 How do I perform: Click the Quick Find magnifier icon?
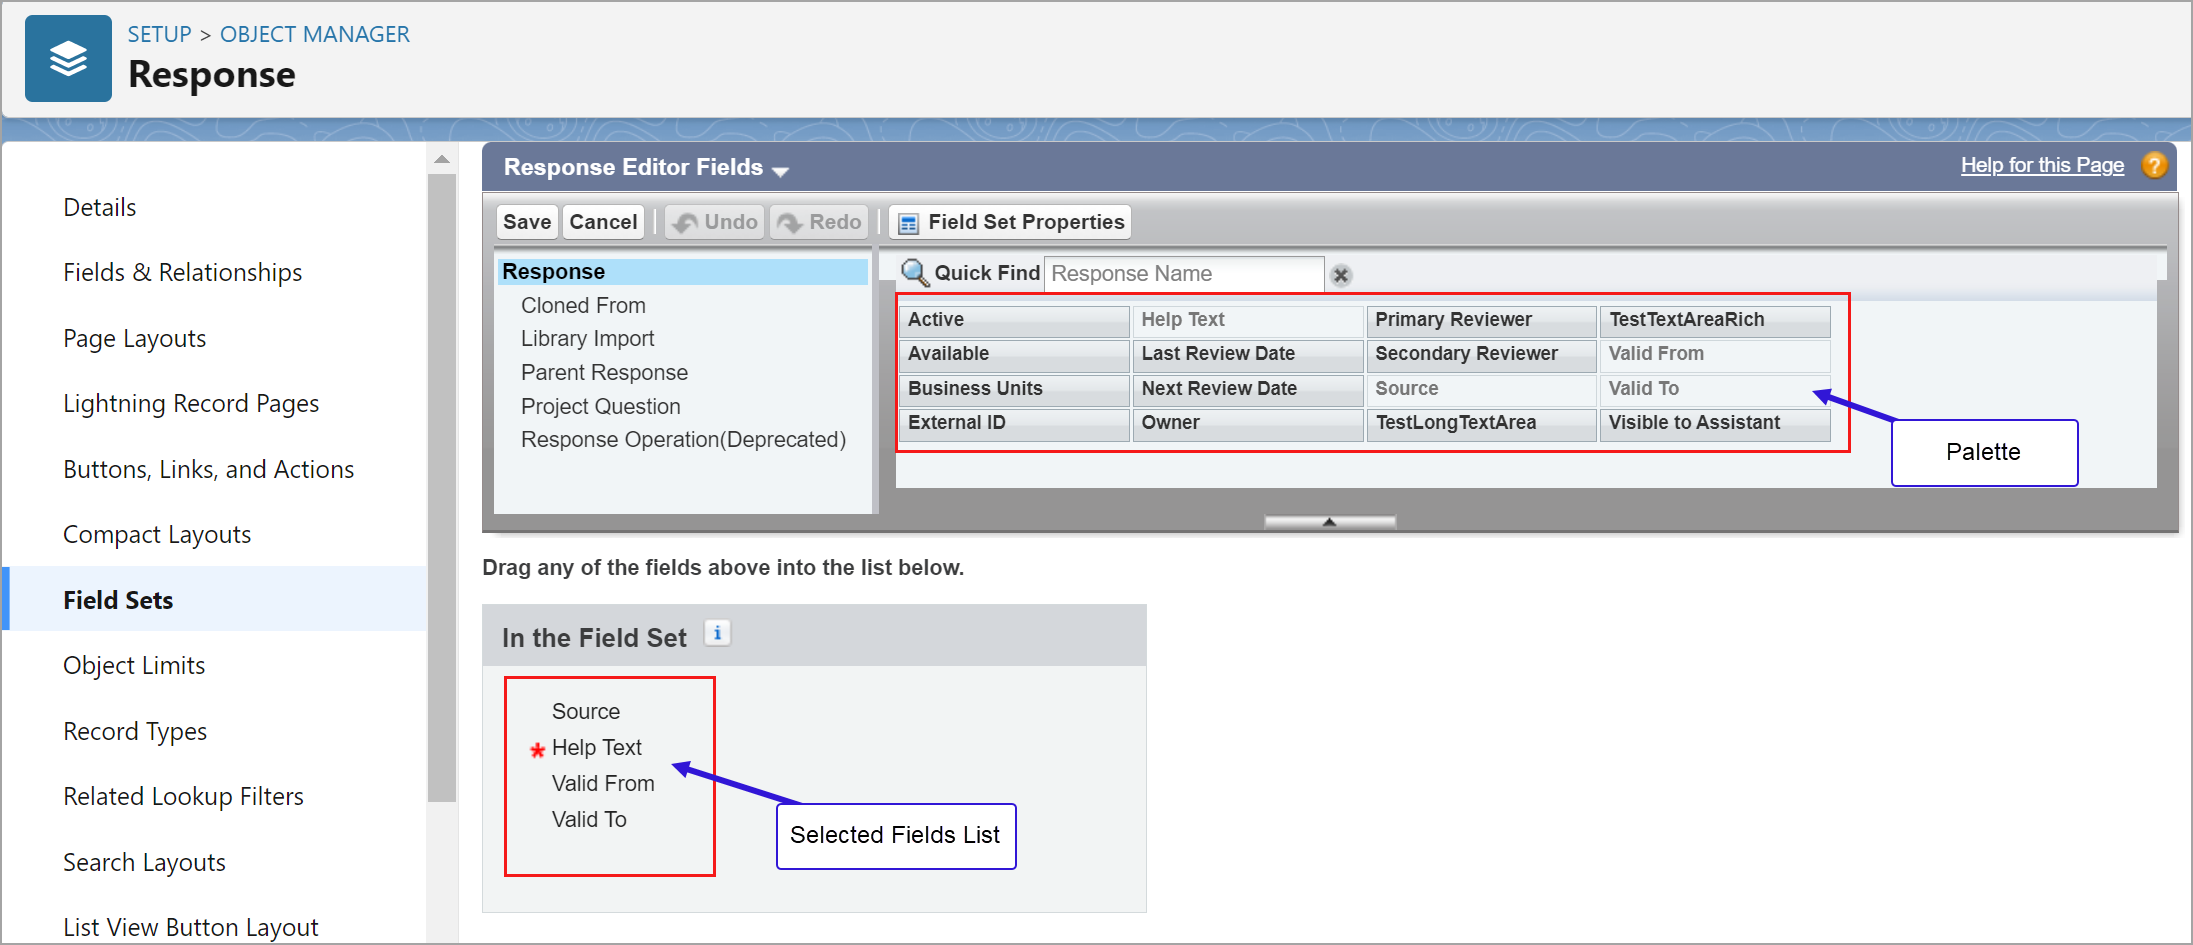[914, 273]
